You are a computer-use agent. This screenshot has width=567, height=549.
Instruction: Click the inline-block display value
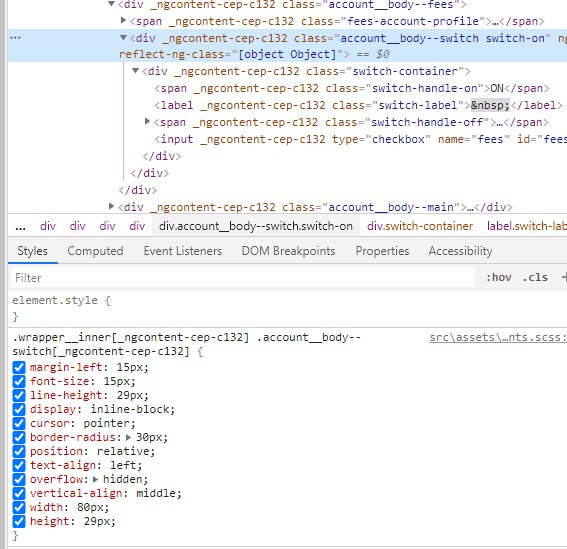[x=129, y=409]
